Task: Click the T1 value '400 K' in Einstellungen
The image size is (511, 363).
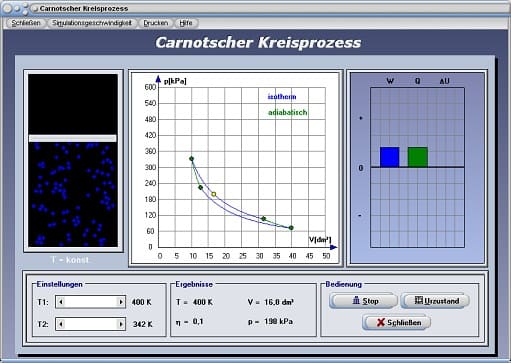Action: point(141,302)
